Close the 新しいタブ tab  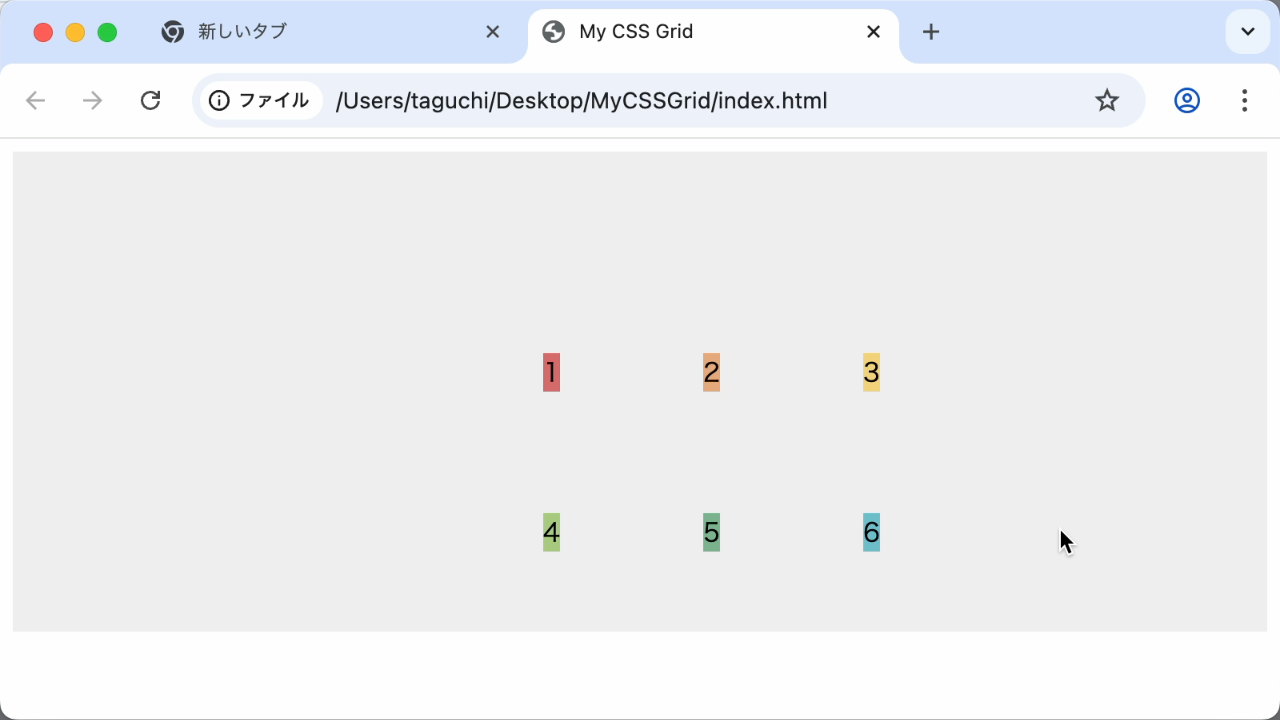[492, 32]
